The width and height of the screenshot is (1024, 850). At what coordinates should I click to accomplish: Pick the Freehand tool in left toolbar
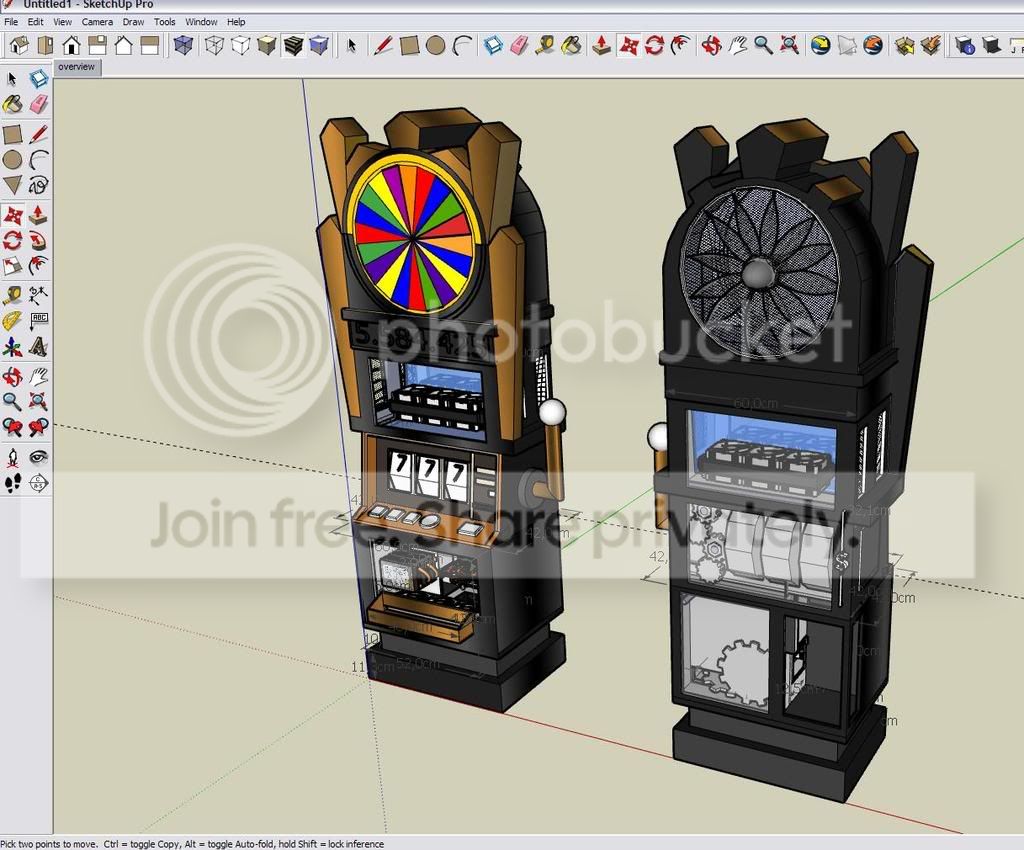click(39, 185)
